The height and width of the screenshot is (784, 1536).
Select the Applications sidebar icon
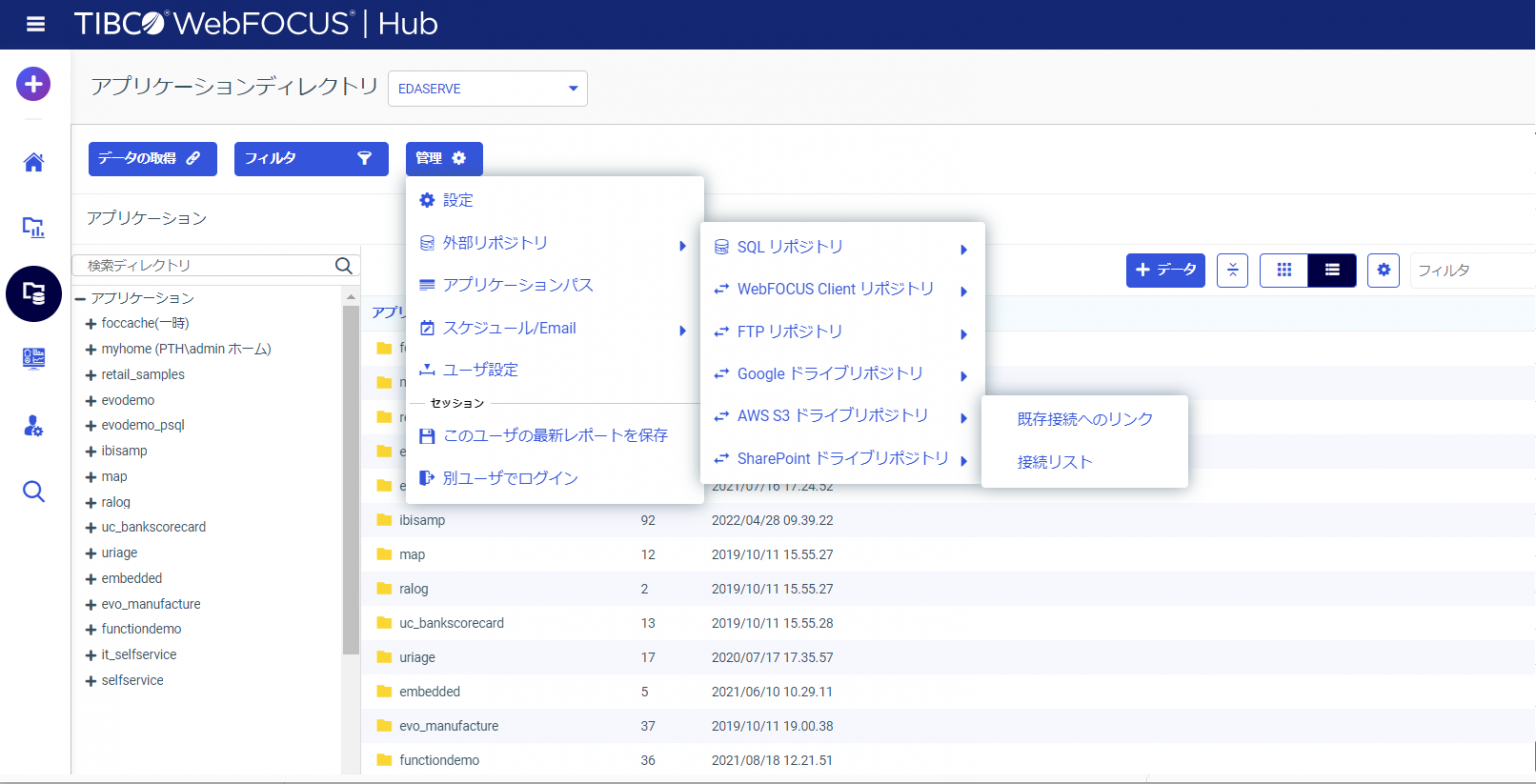pos(33,293)
